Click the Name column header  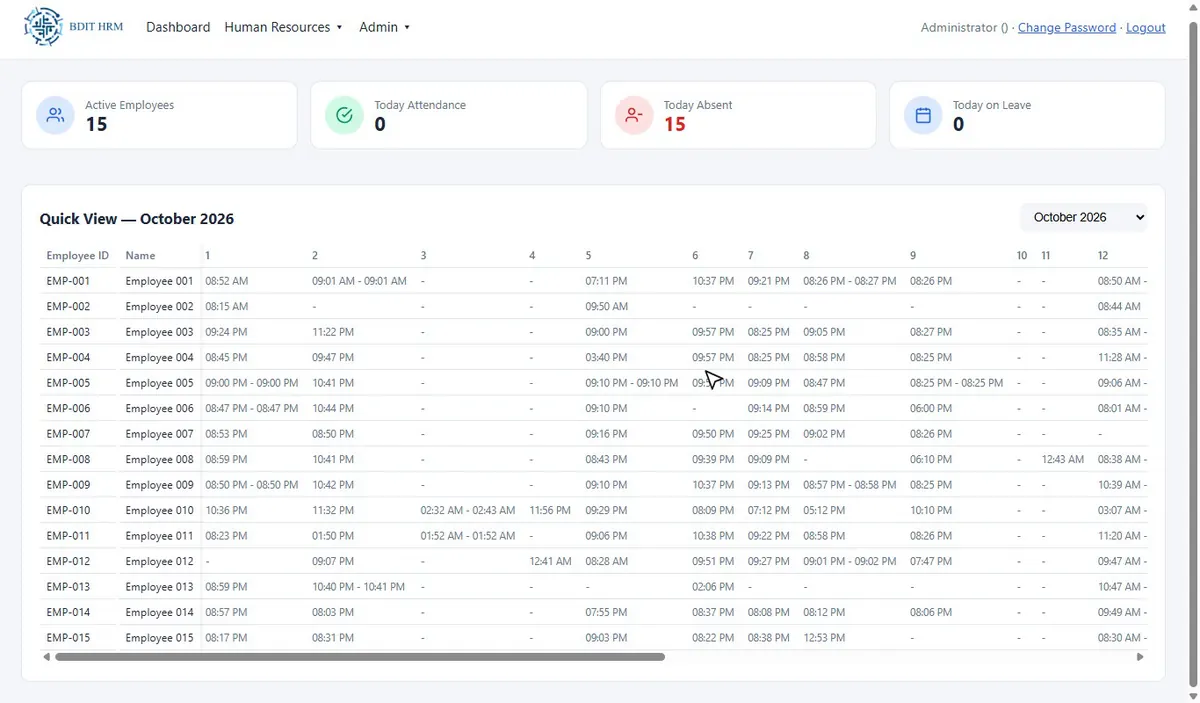click(141, 256)
